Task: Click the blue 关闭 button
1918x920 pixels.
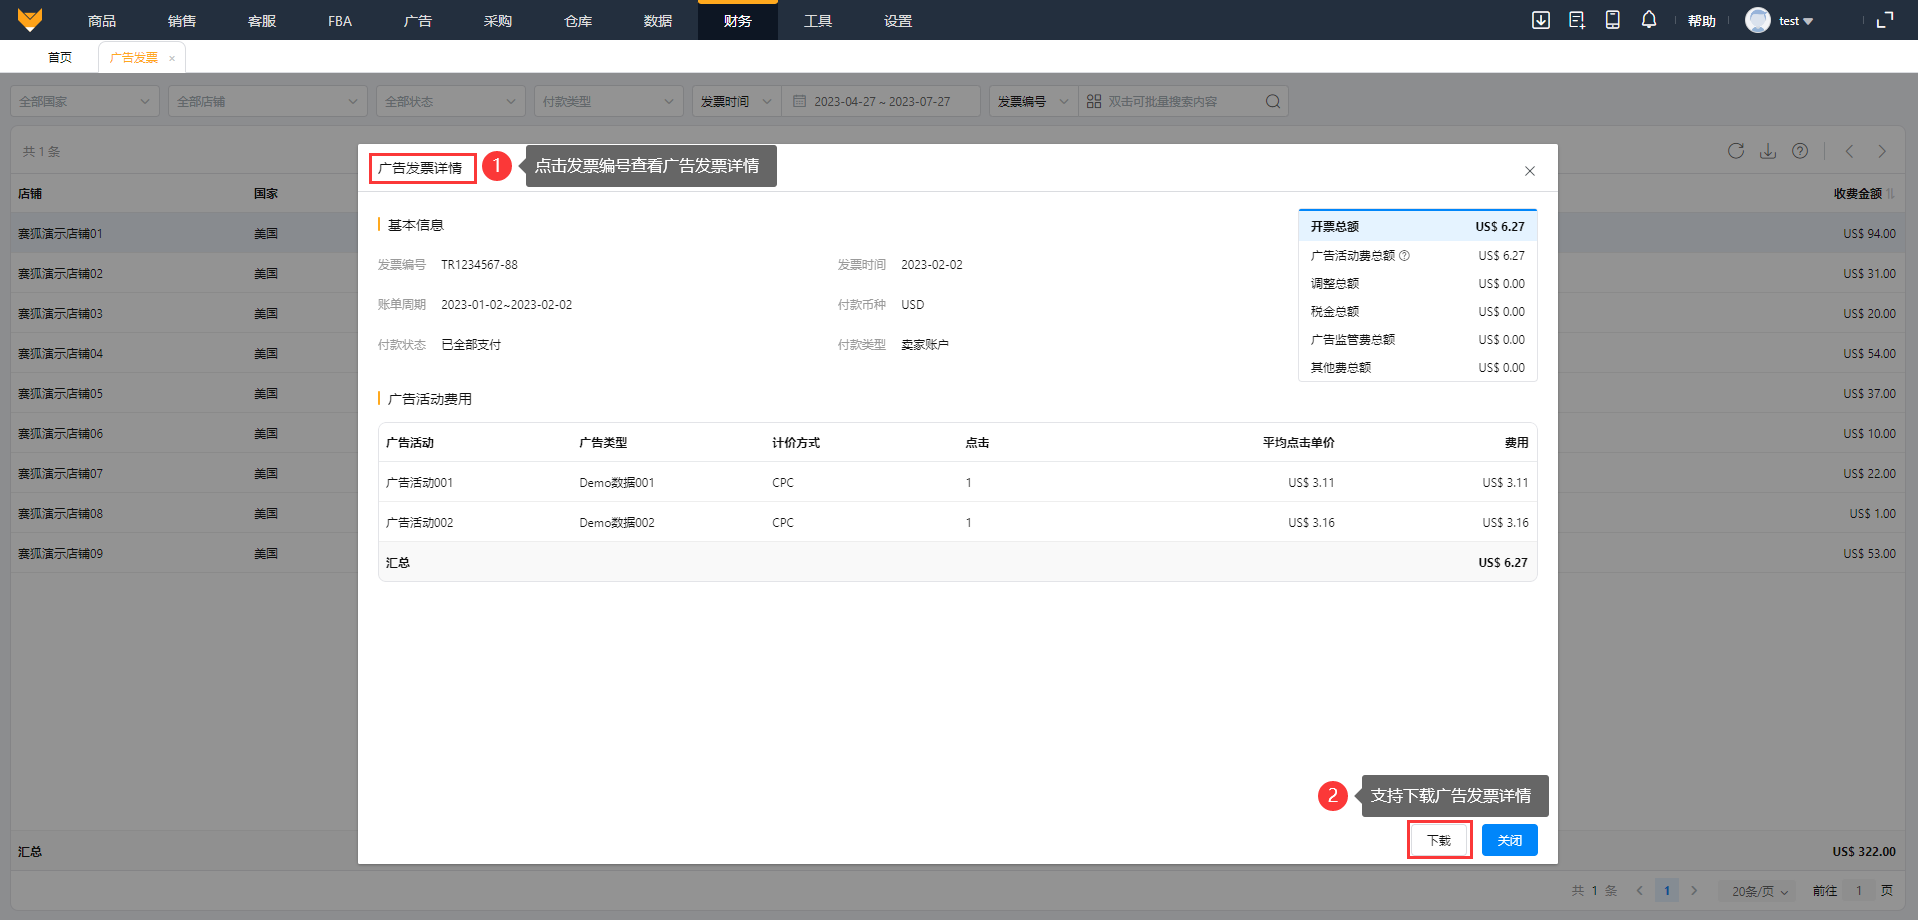Action: tap(1509, 840)
